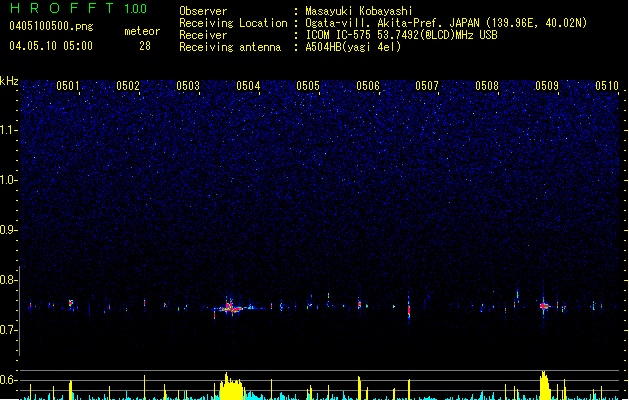Viewport: 629px width, 400px height.
Task: Select the Ogata-vill. Akita-Pref. JAPAN location text
Action: [x=446, y=23]
